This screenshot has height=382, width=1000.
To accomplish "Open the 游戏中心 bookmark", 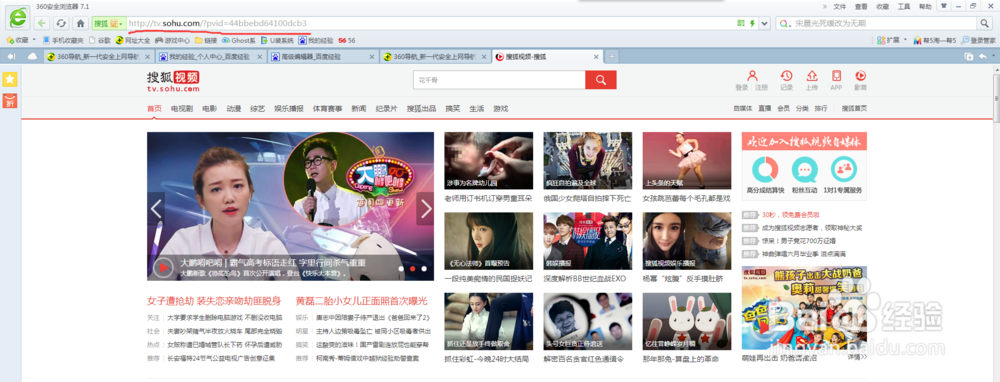I will tap(172, 40).
